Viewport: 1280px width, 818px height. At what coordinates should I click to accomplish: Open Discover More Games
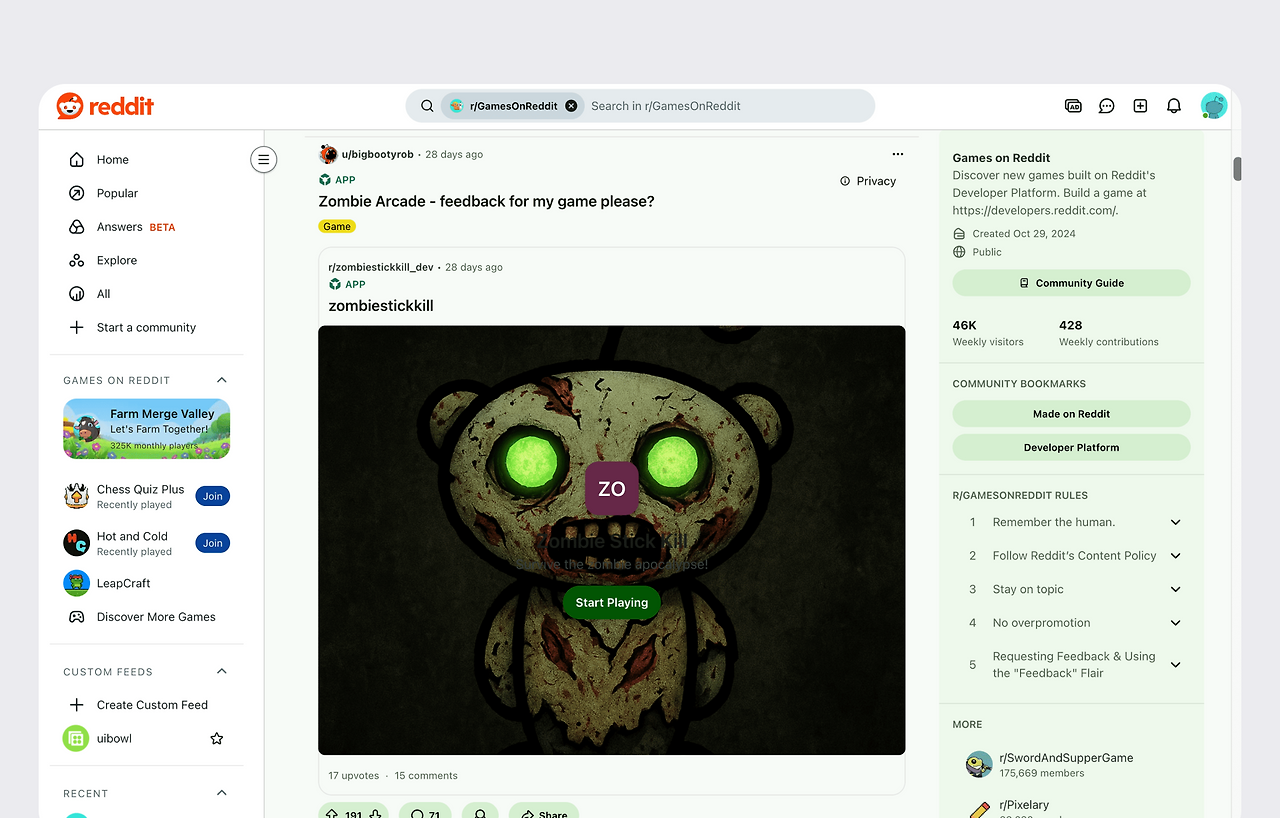click(148, 617)
